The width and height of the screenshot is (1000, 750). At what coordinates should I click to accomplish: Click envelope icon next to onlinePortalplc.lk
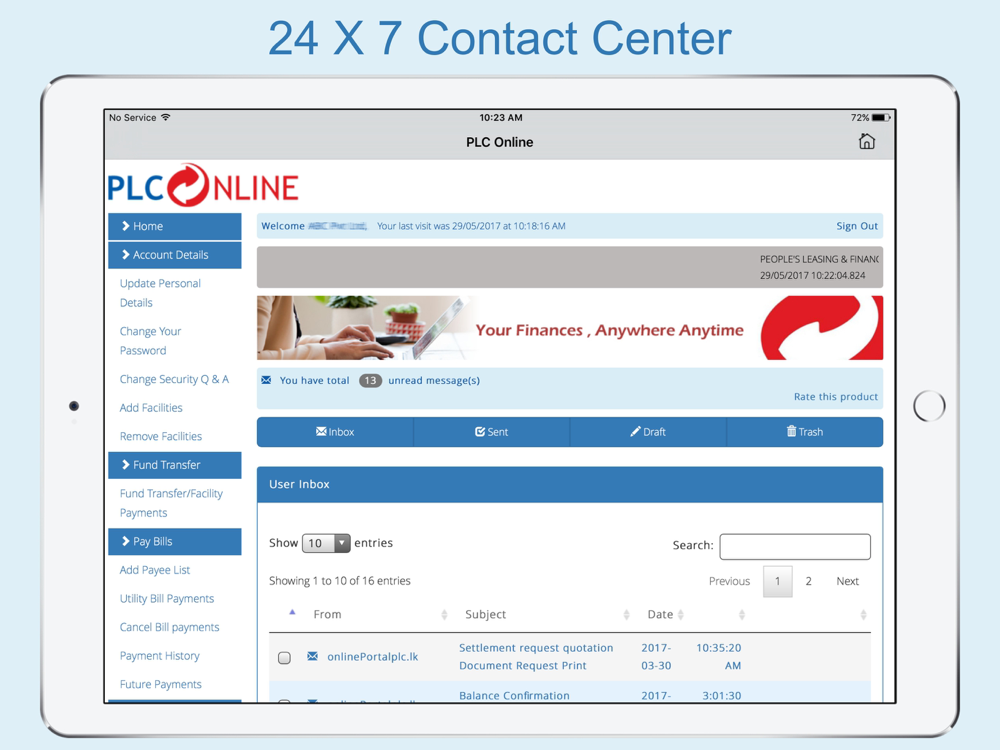click(x=312, y=656)
